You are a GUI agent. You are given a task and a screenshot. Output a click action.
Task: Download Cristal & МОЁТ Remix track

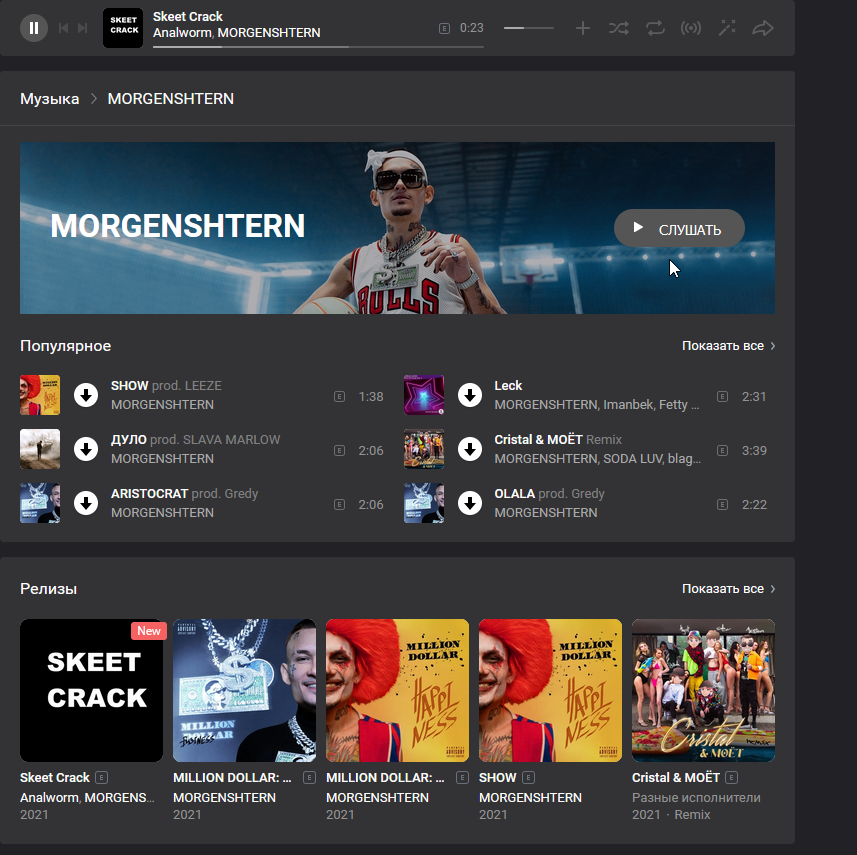(469, 449)
